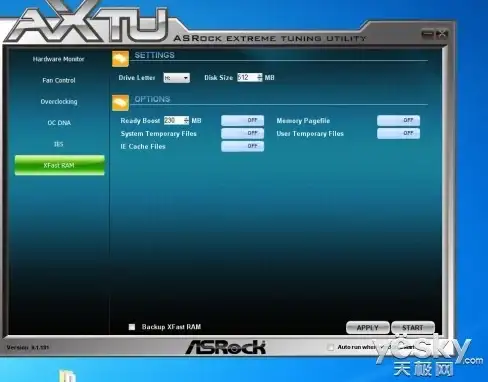Minimize the AXTU utility window
This screenshot has height=382, width=488.
coord(428,34)
